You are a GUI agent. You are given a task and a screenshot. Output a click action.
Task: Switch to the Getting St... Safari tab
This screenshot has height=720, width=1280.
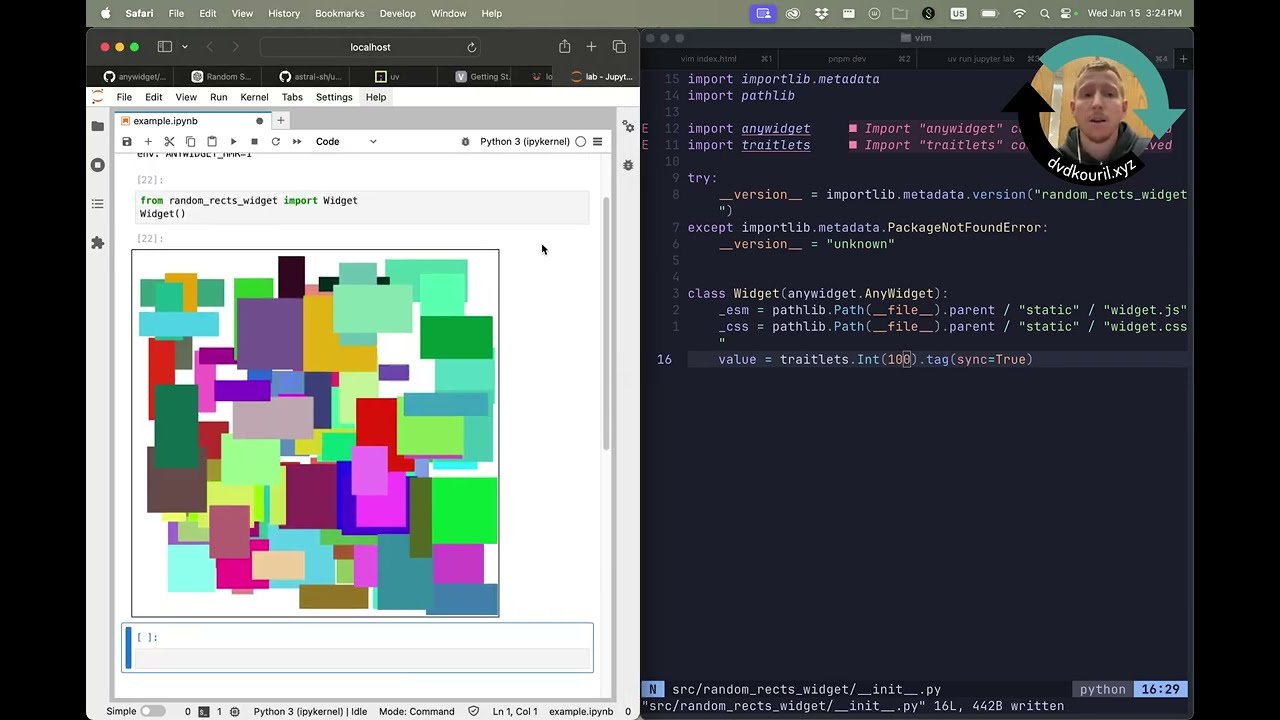(x=483, y=76)
